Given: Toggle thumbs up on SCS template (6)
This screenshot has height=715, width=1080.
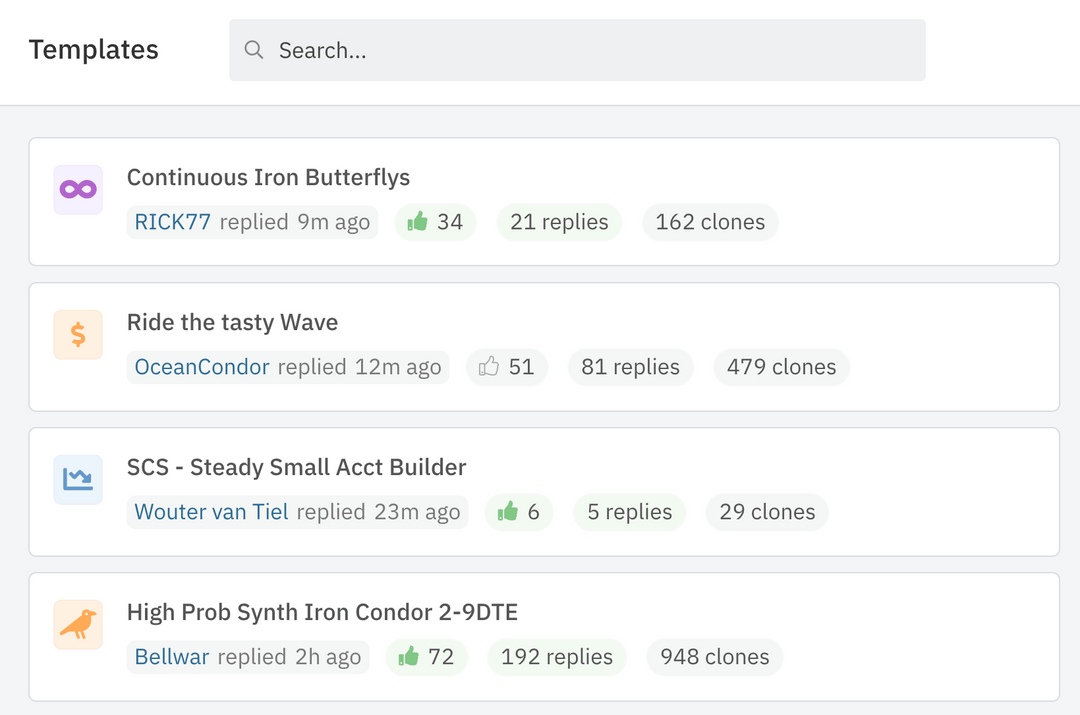Looking at the screenshot, I should (519, 512).
